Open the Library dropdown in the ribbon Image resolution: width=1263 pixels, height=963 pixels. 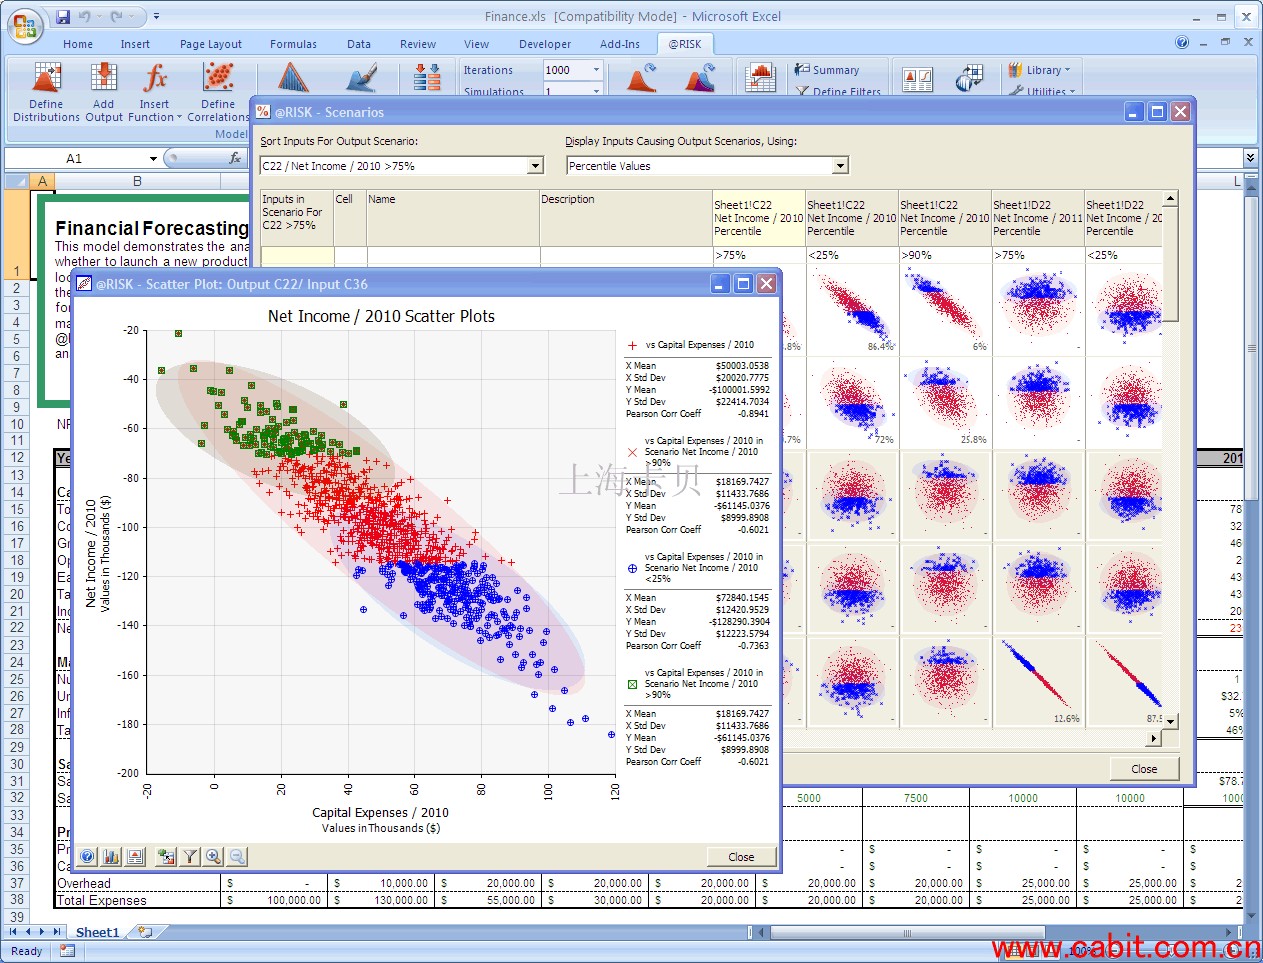click(x=1040, y=70)
